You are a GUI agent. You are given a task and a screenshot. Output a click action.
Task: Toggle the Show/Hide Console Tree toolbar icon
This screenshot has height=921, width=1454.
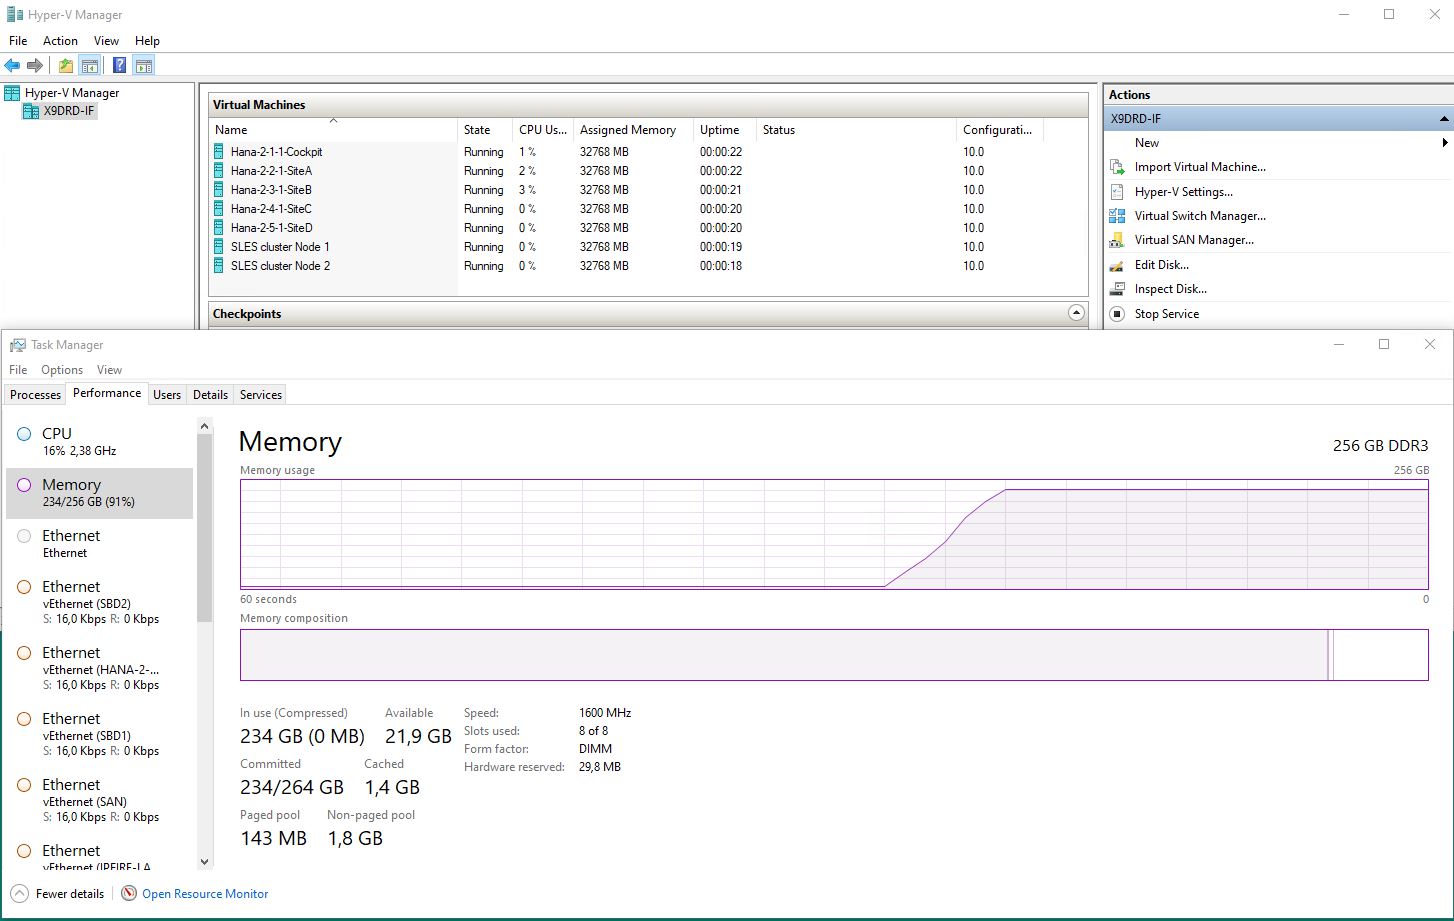tap(90, 66)
